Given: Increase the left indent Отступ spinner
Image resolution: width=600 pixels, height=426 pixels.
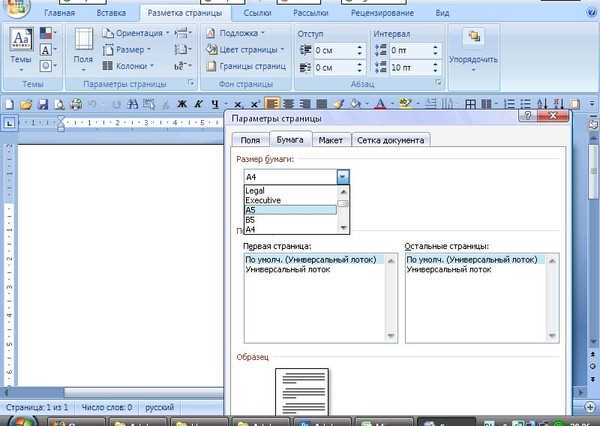Looking at the screenshot, I should click(359, 47).
